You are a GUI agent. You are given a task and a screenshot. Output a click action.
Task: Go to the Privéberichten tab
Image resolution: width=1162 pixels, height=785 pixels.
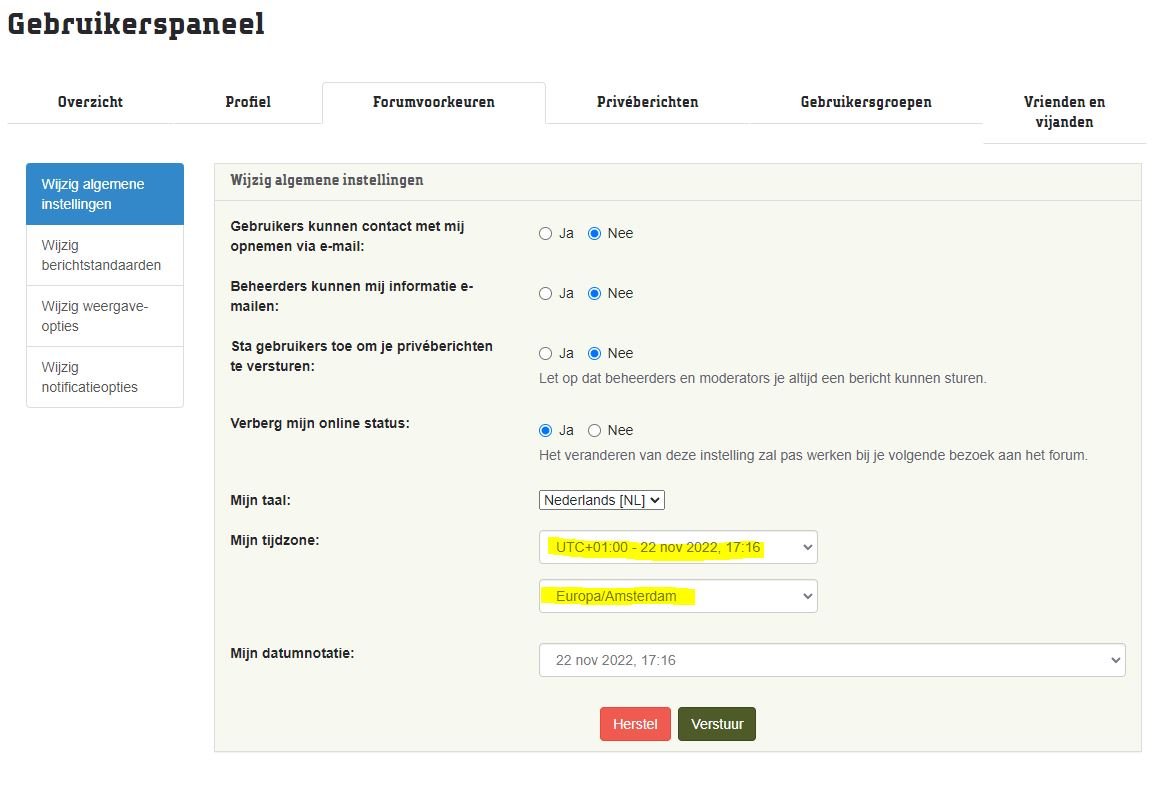(x=647, y=102)
